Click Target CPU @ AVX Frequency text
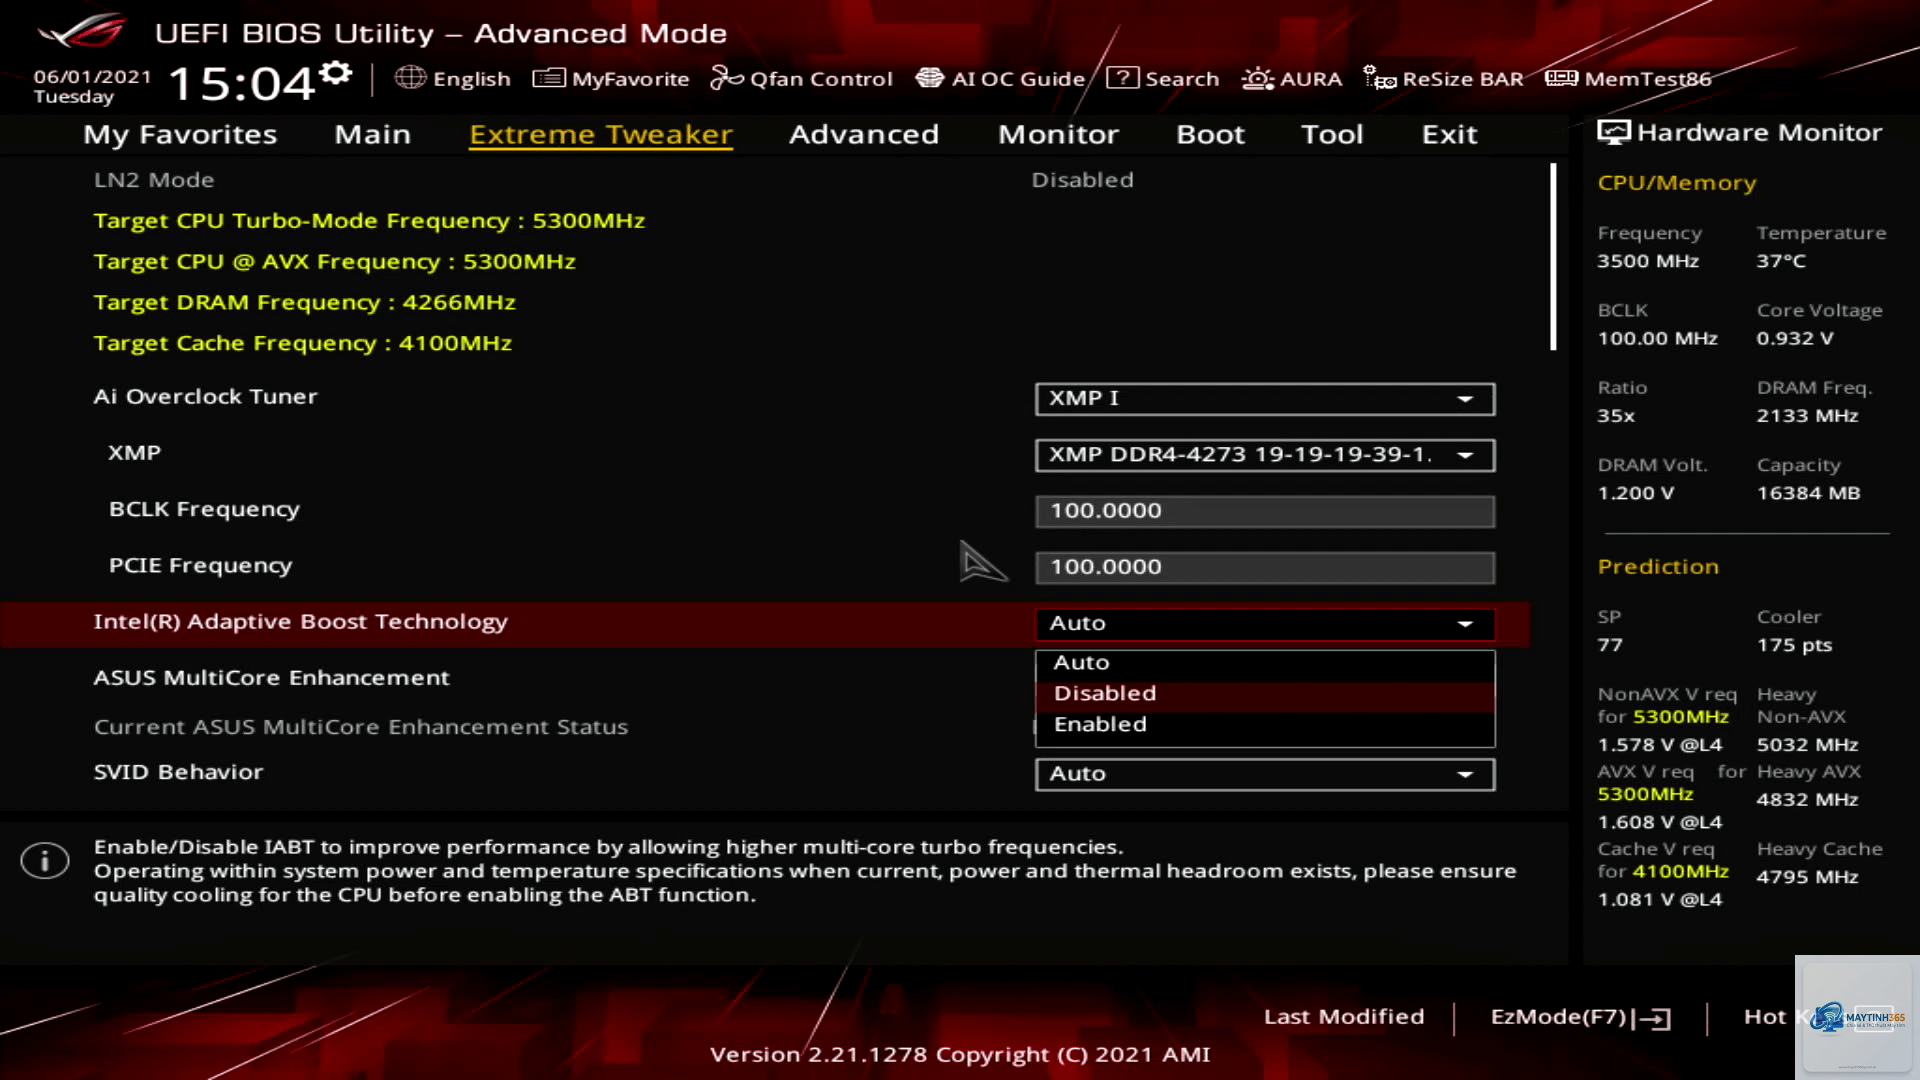This screenshot has height=1080, width=1920. pyautogui.click(x=334, y=262)
